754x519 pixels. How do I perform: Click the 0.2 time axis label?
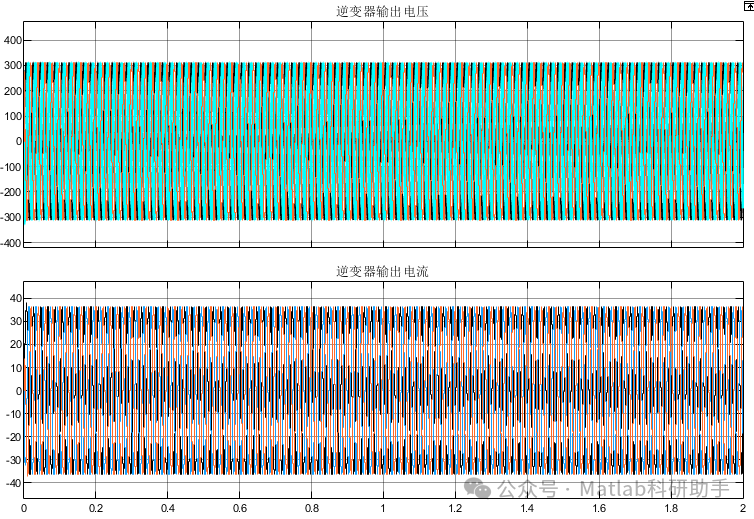click(x=96, y=508)
